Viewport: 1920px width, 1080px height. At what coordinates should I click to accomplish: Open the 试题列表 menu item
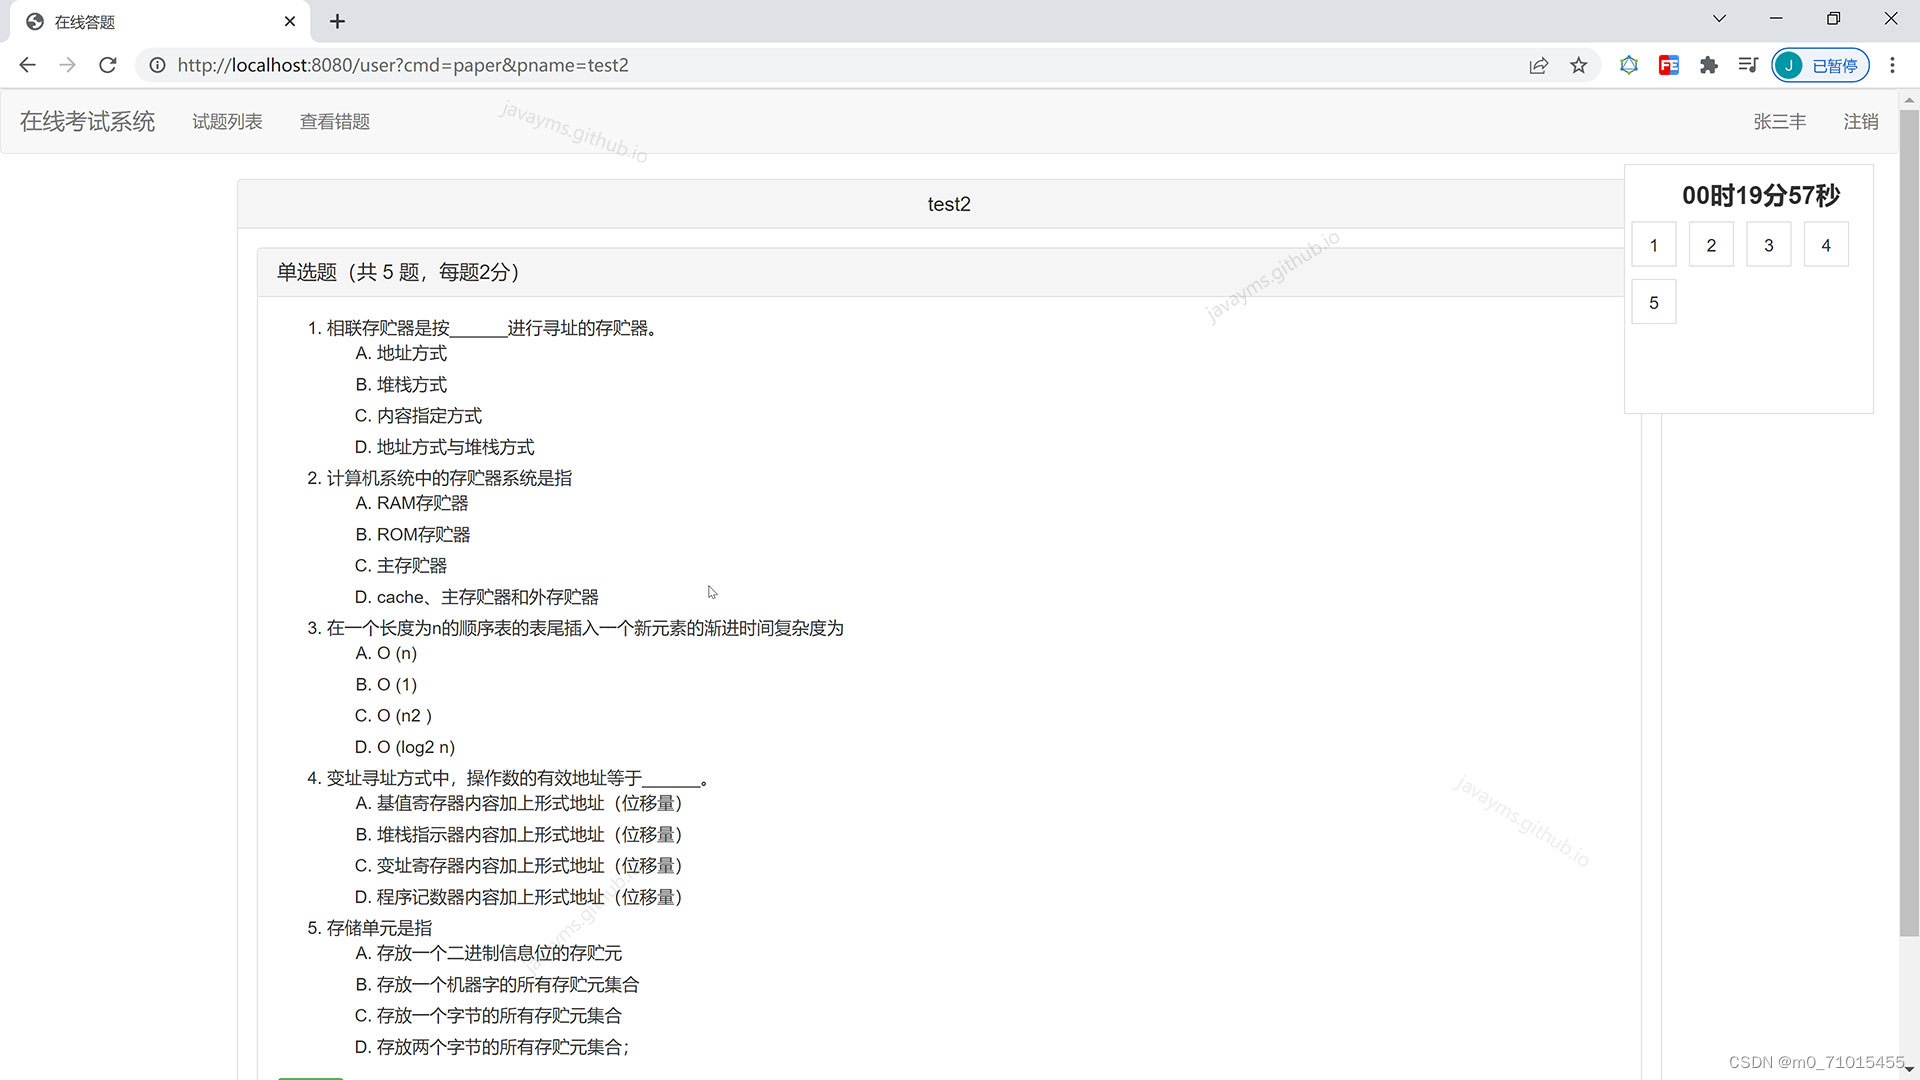[227, 121]
